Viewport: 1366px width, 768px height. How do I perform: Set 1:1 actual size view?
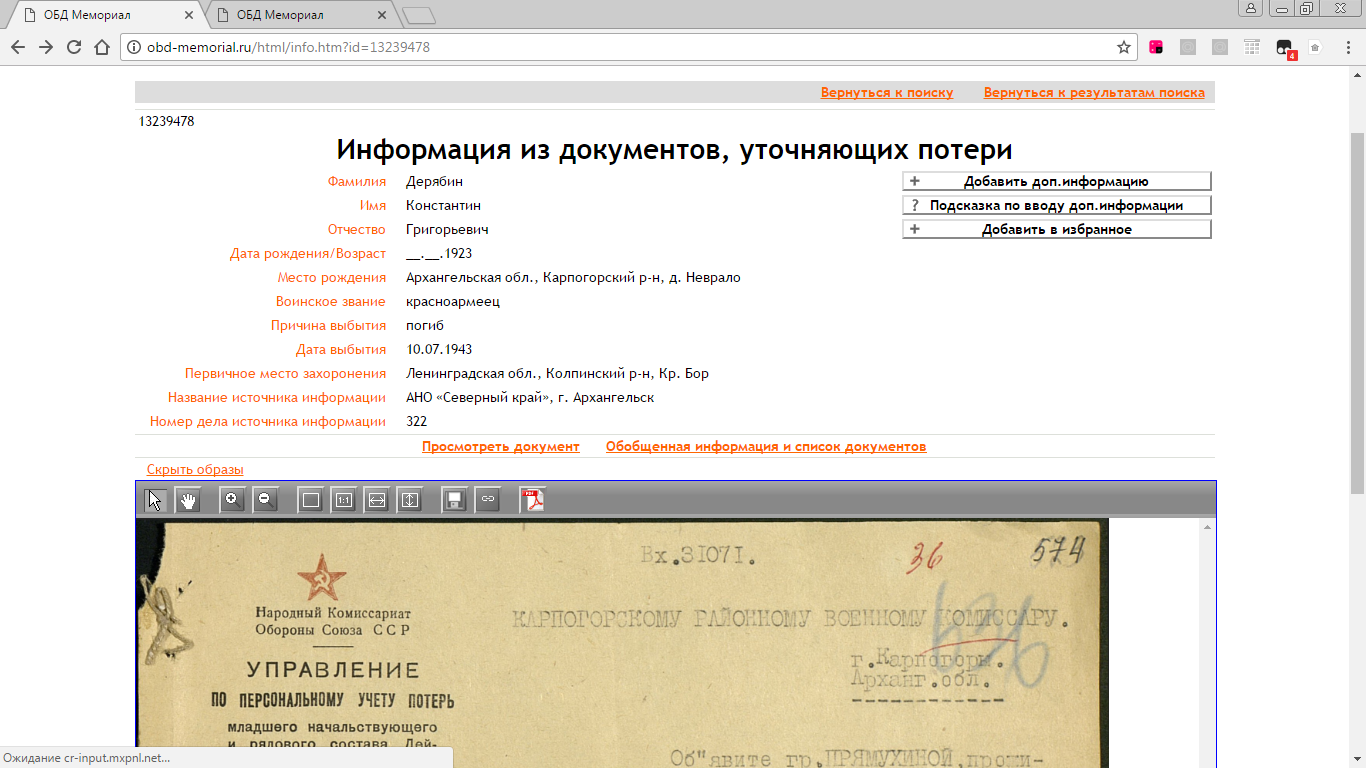click(344, 500)
